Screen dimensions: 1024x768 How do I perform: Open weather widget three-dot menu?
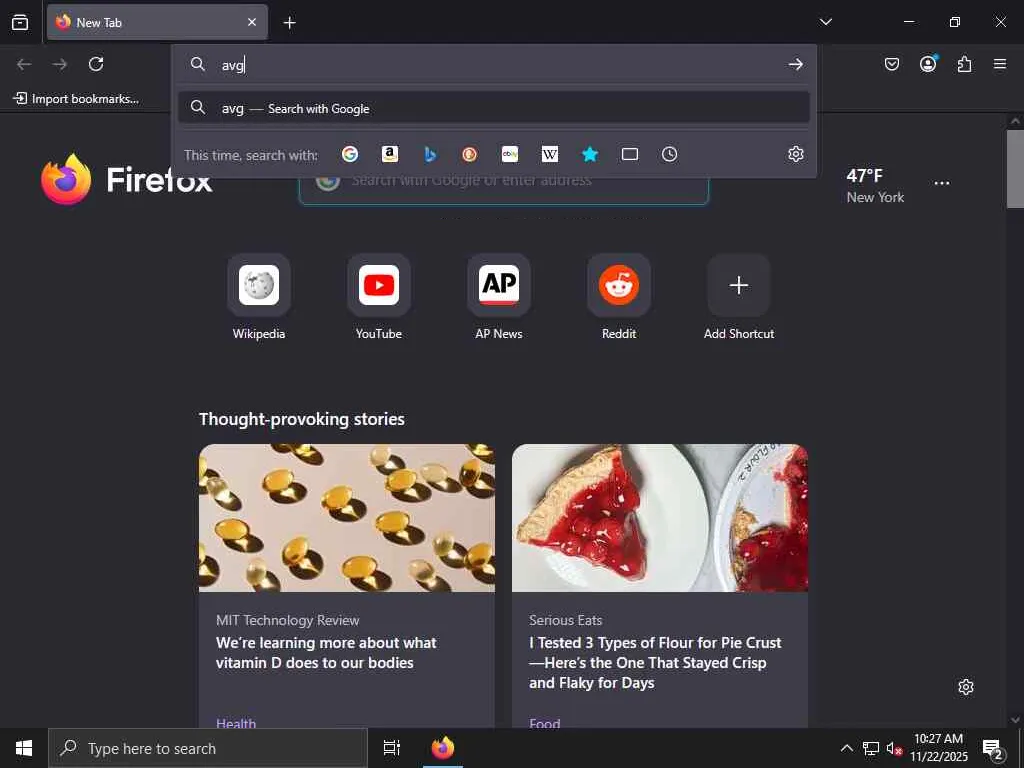click(x=942, y=184)
